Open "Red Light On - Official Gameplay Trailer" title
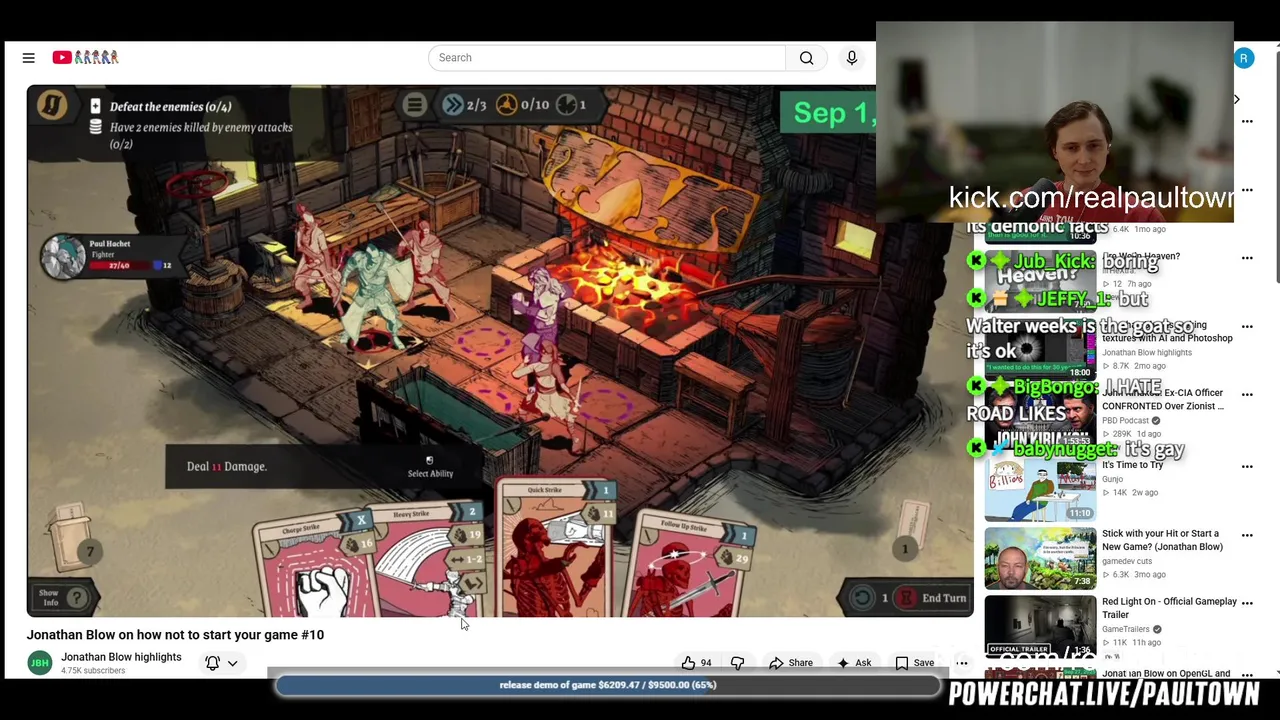The width and height of the screenshot is (1280, 720). [x=1169, y=608]
